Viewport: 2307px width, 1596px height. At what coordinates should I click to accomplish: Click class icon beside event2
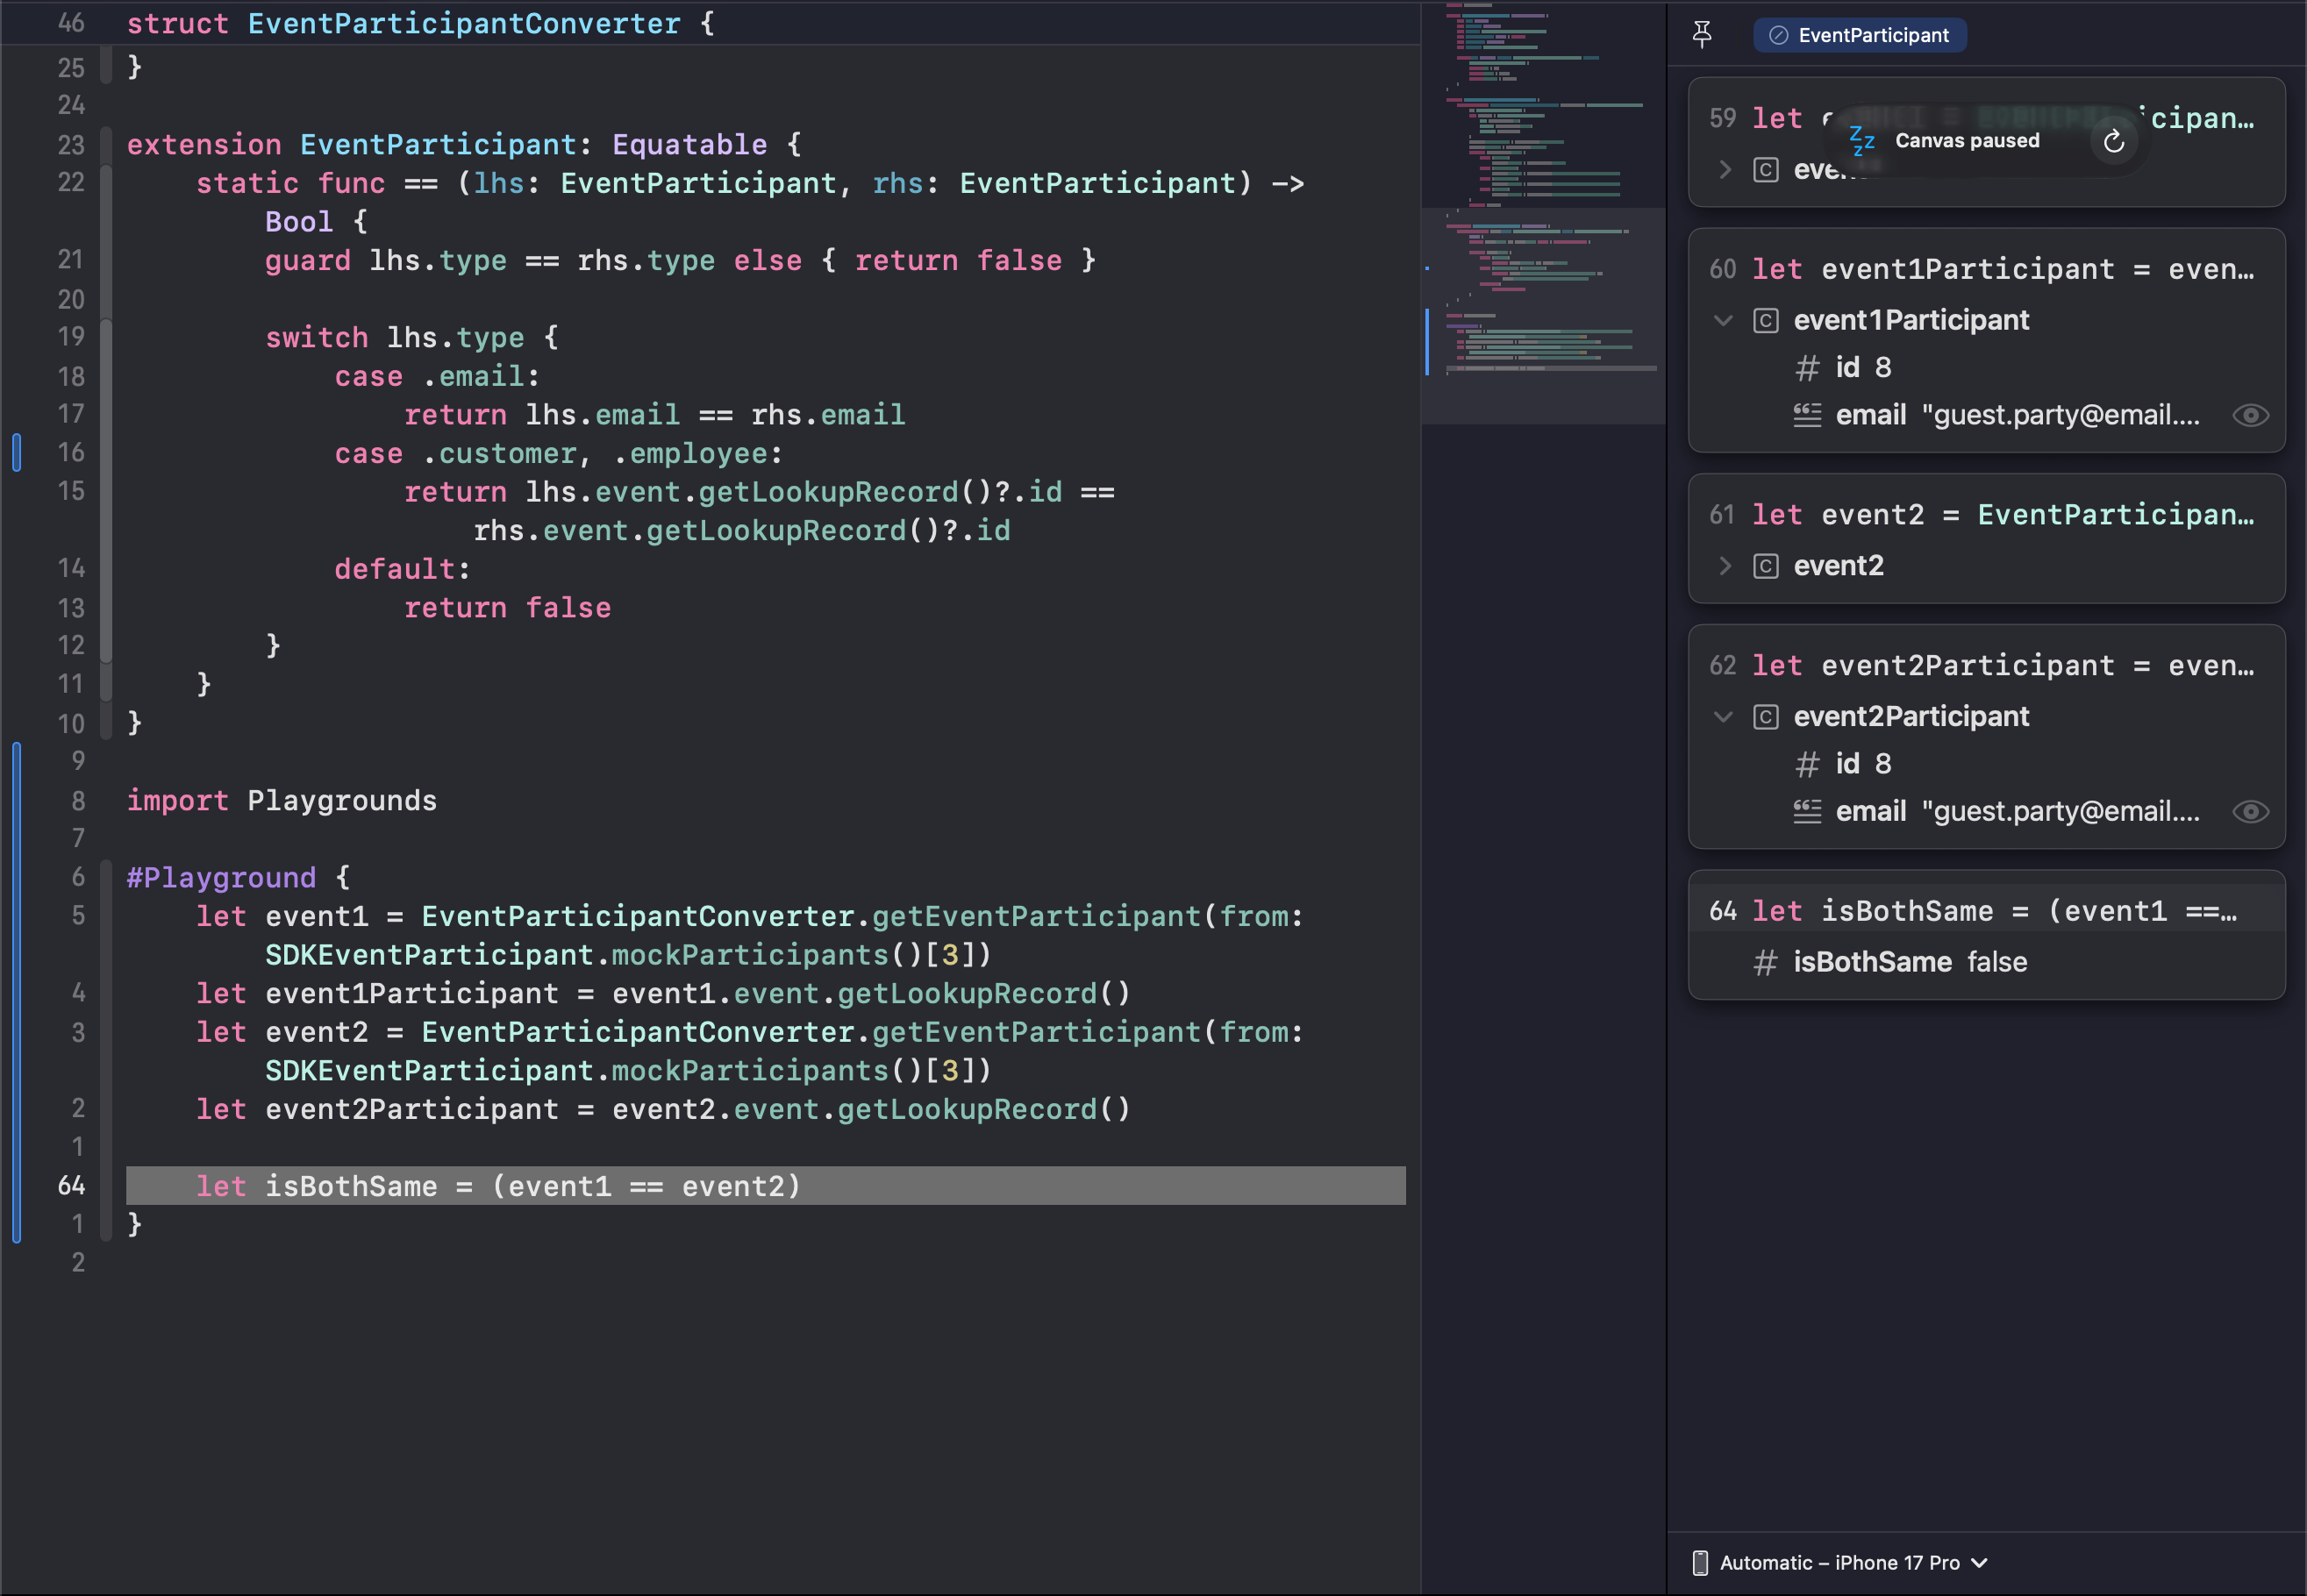point(1765,566)
